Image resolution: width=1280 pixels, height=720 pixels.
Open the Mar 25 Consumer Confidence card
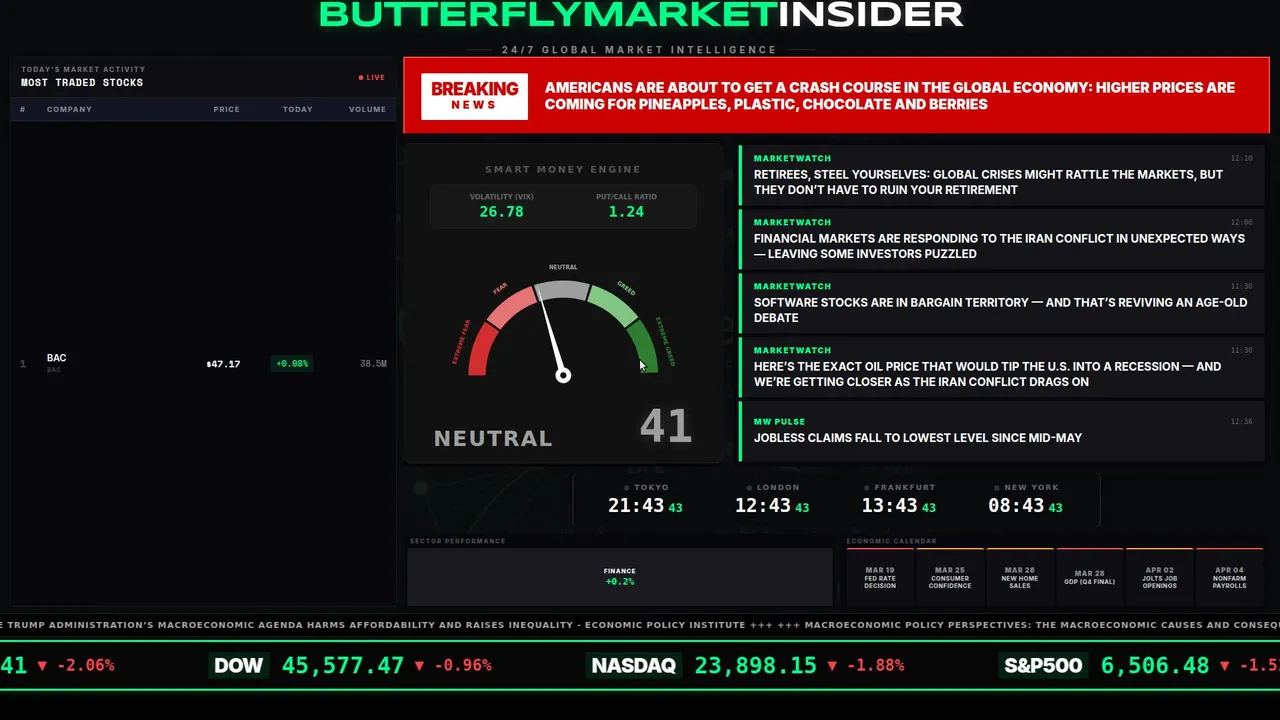coord(950,577)
